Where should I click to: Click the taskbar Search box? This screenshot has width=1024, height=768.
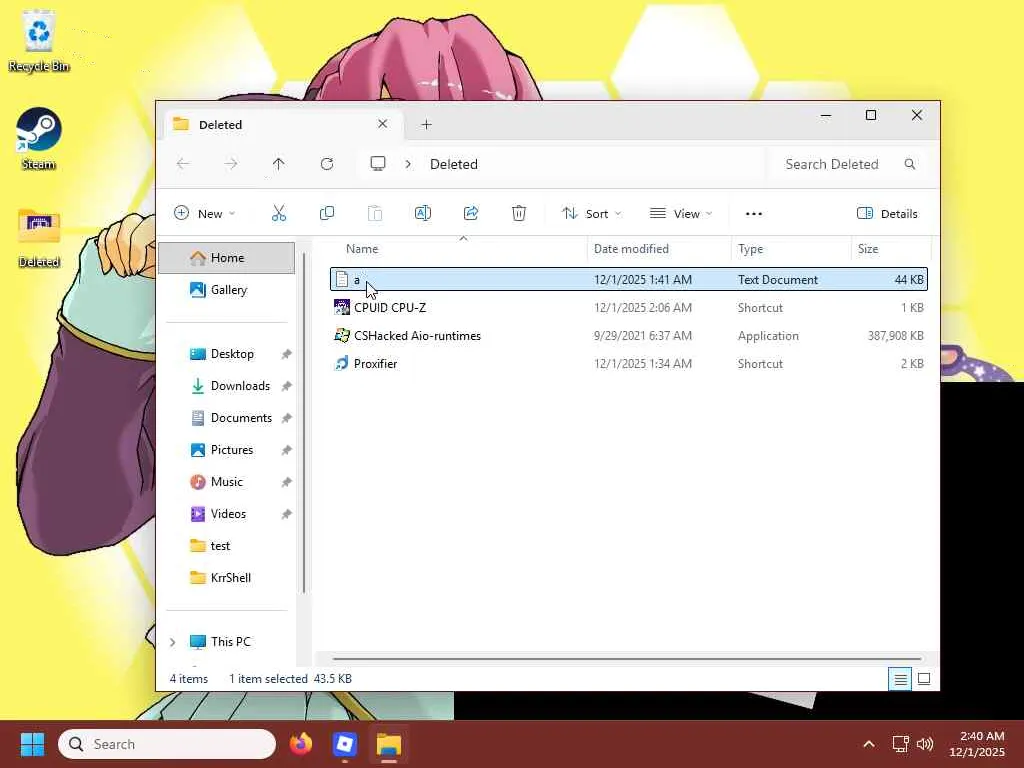[x=167, y=744]
